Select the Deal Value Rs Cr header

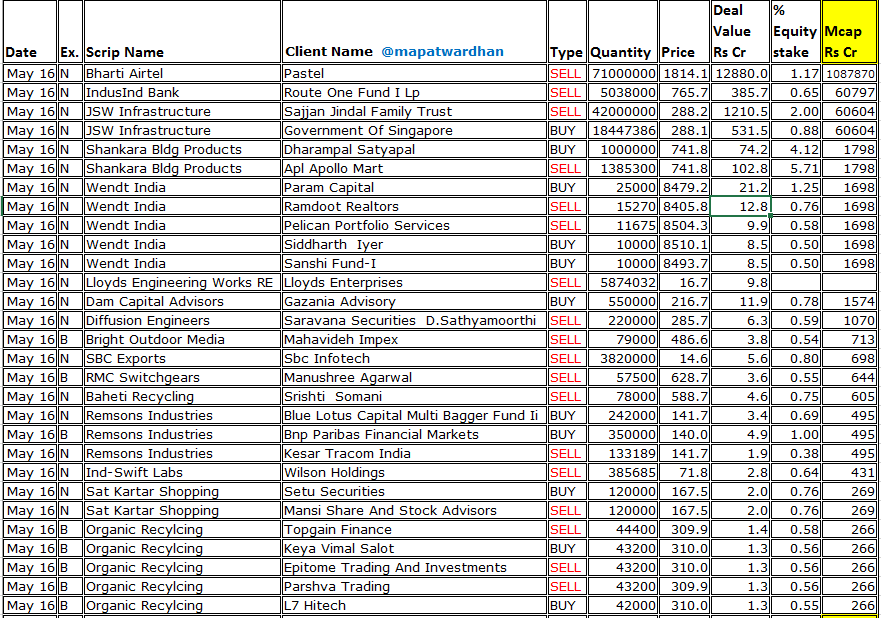(x=740, y=31)
